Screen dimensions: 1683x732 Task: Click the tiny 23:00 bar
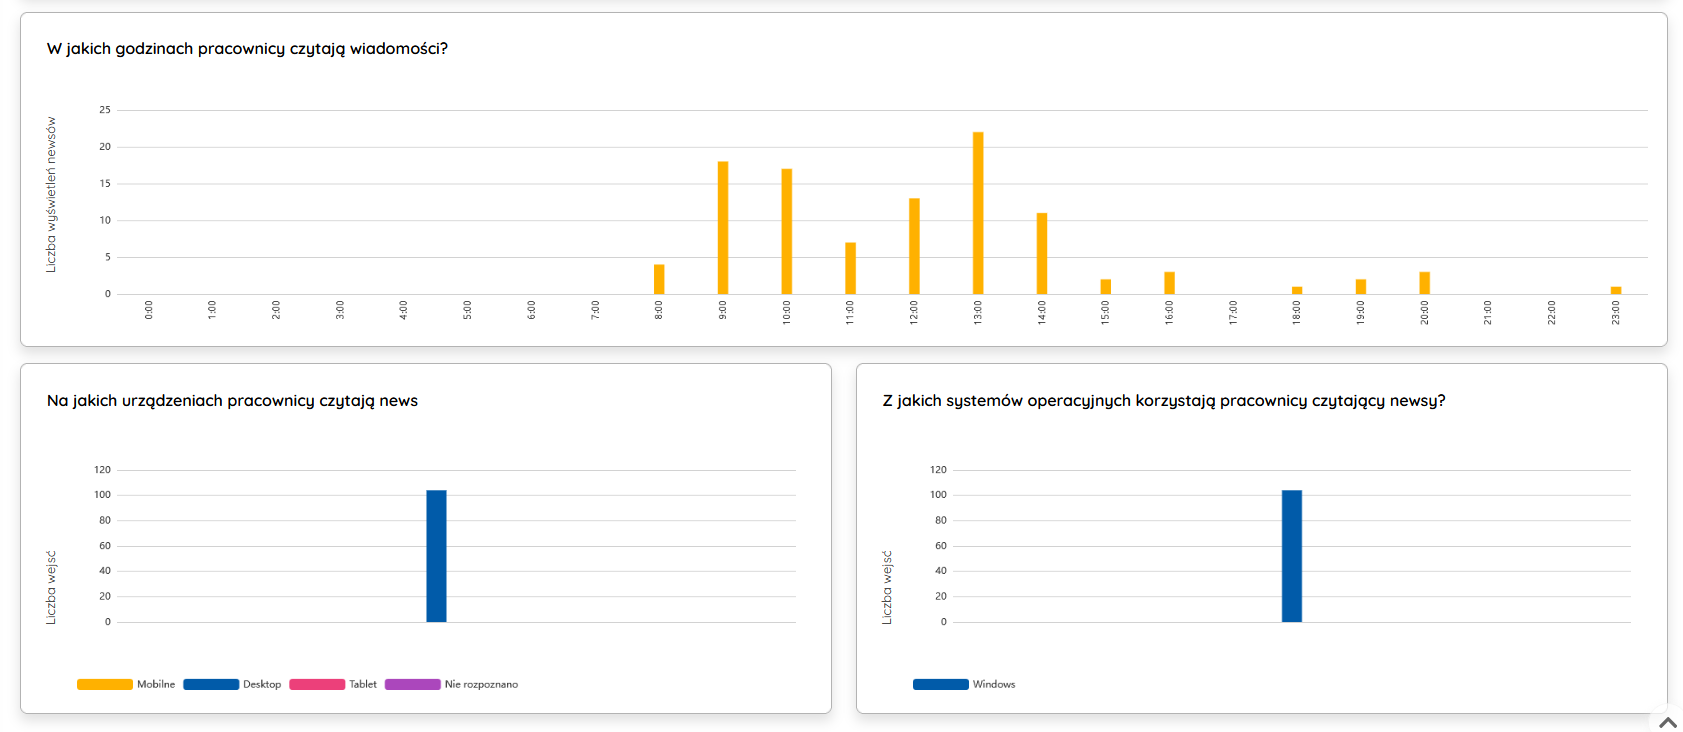(1616, 290)
